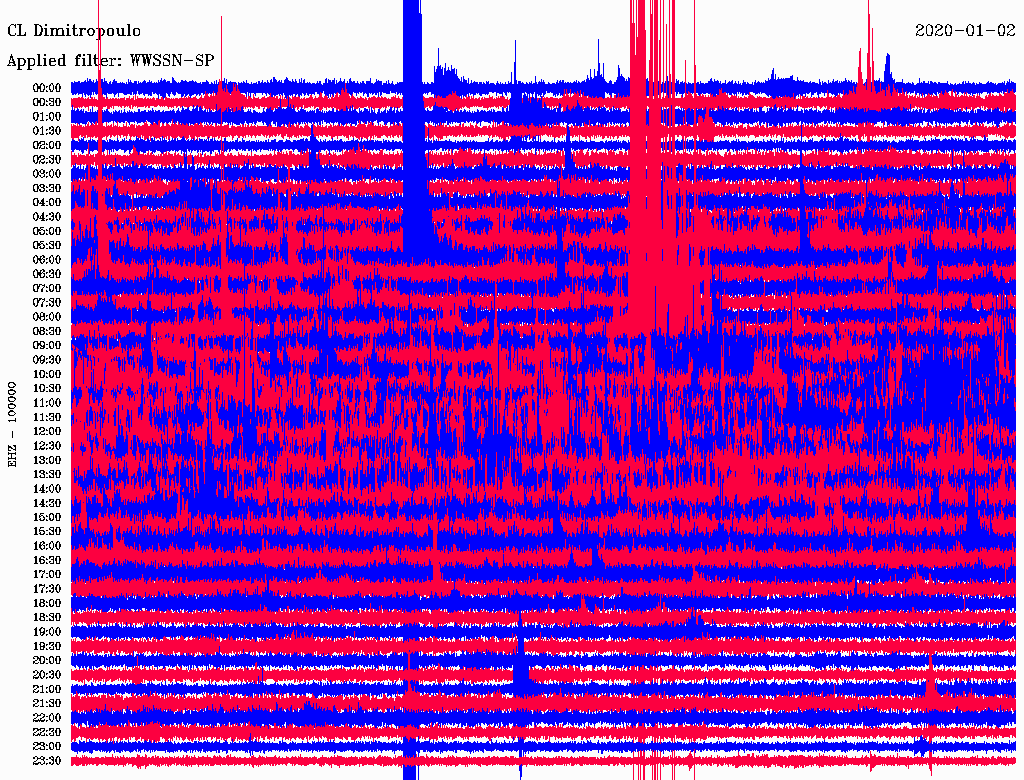Click the 00:30 time label
1024x780 pixels.
coord(47,102)
